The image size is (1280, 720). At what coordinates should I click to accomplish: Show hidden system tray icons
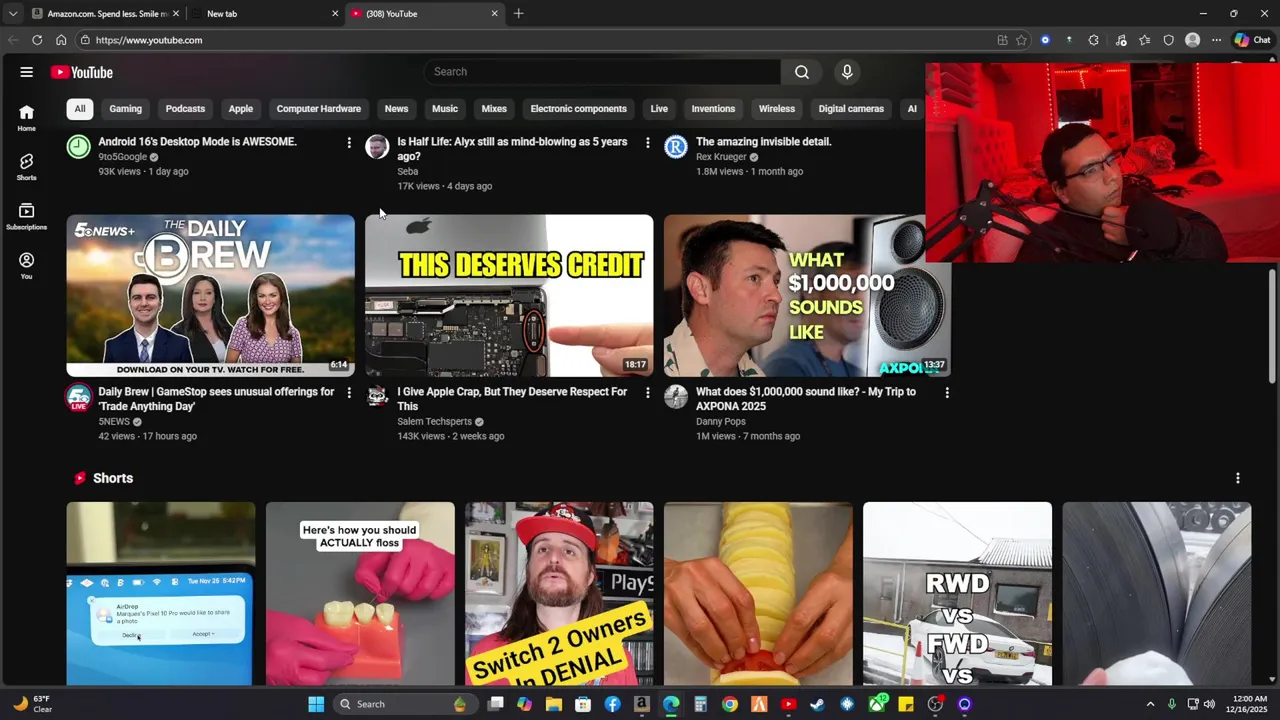tap(1150, 704)
